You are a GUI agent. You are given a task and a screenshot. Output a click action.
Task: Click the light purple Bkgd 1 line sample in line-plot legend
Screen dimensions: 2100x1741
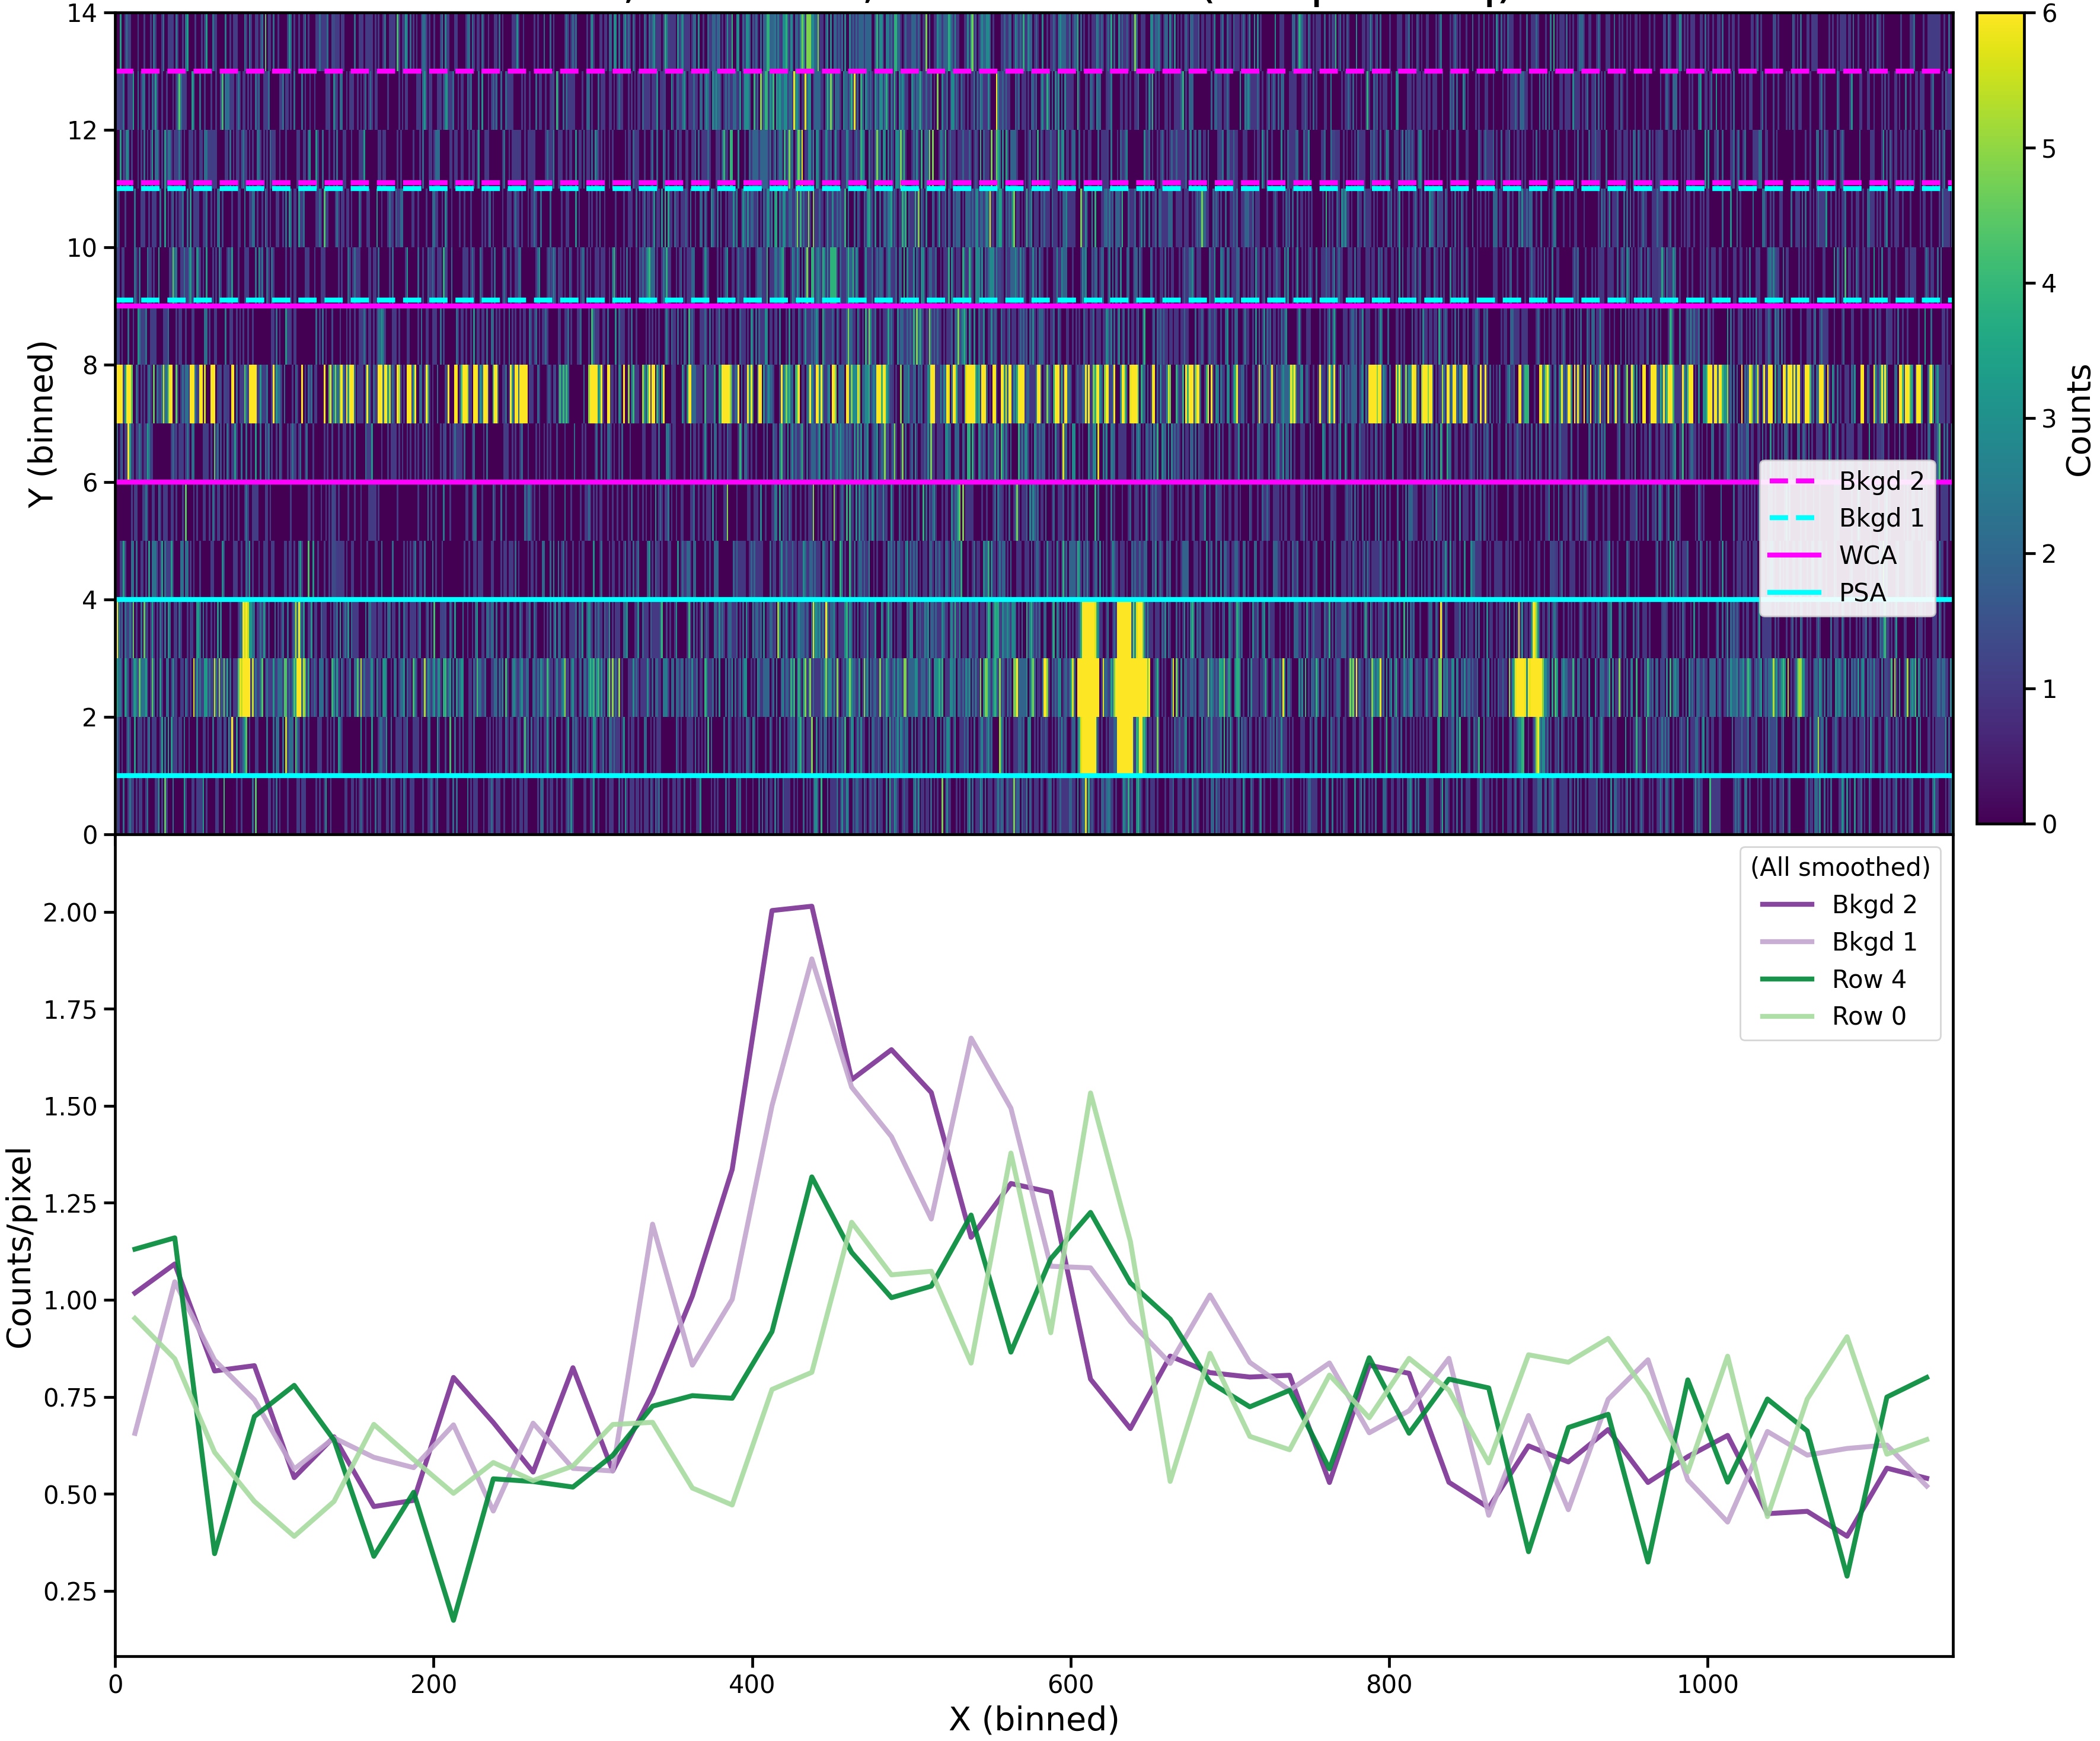(x=1787, y=942)
